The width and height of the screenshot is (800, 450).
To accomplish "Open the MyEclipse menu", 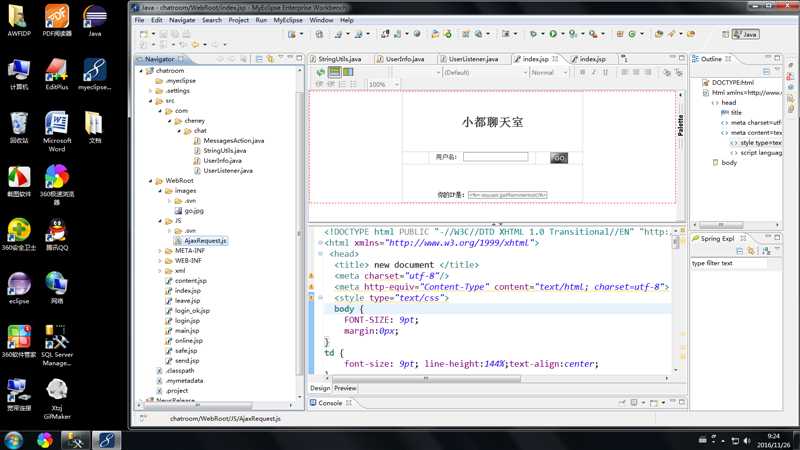I will (x=288, y=20).
